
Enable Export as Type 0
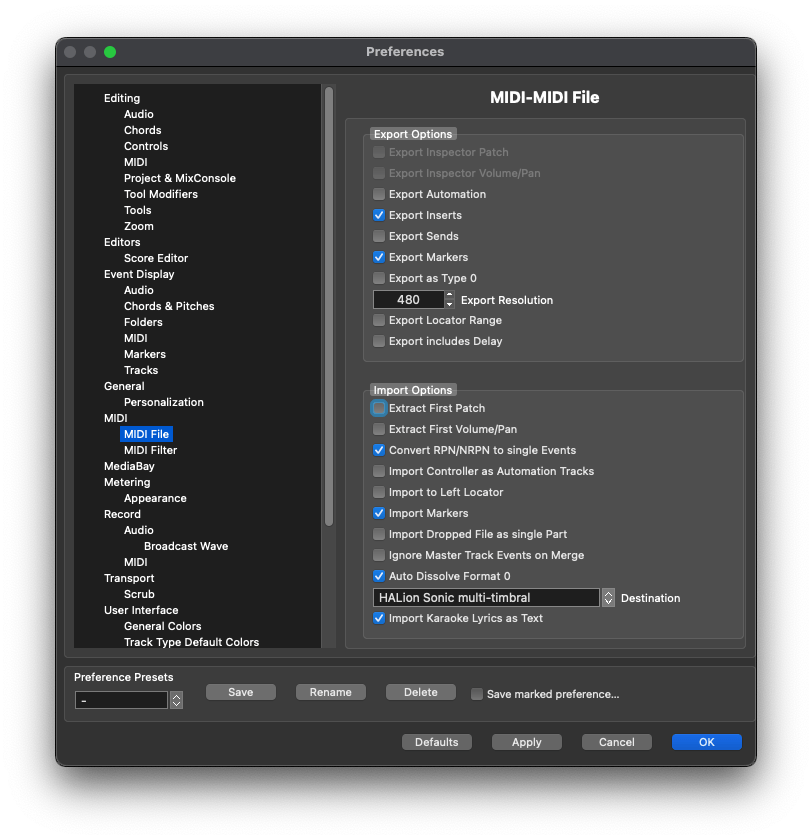(x=379, y=278)
